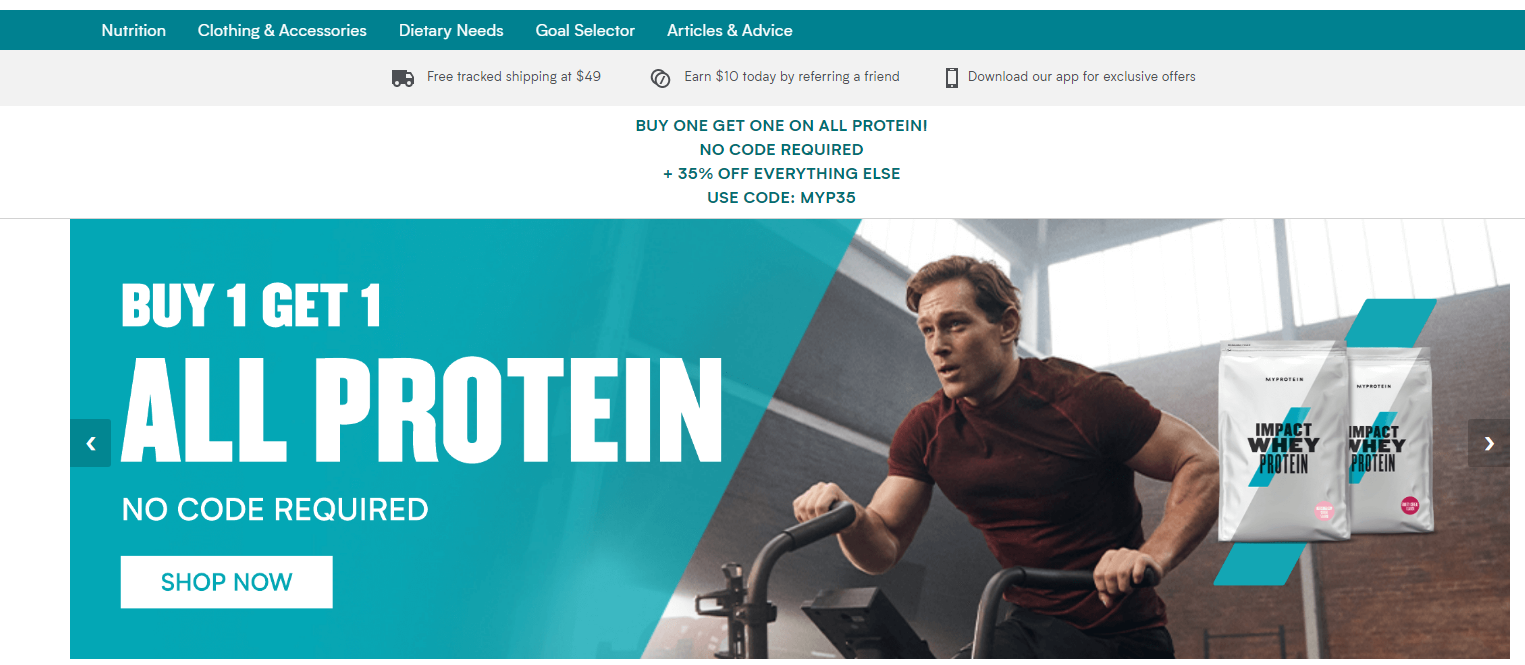Open Clothing & Accessories menu
This screenshot has width=1525, height=665.
pyautogui.click(x=282, y=30)
